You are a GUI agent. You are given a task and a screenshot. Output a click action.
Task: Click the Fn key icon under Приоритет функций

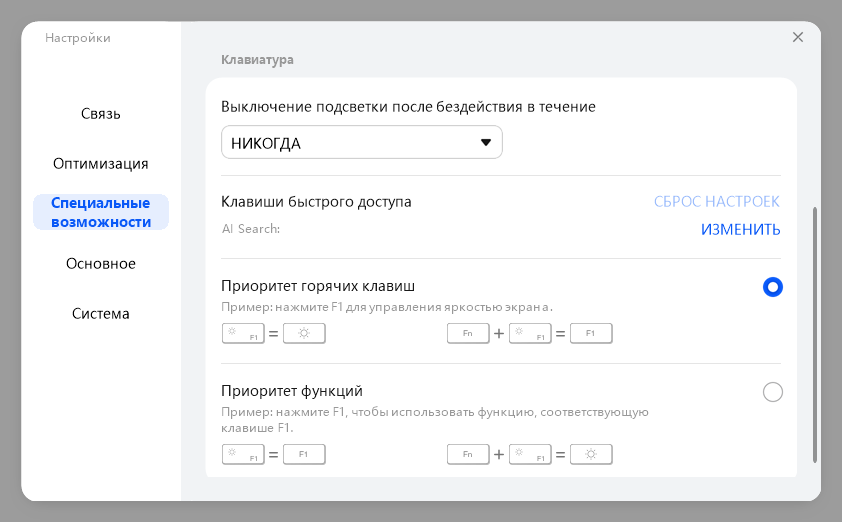(467, 455)
